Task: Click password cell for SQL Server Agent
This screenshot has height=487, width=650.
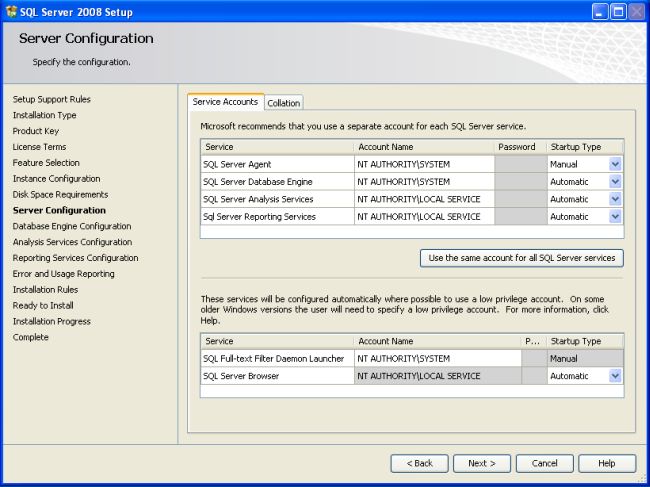Action: [x=521, y=164]
